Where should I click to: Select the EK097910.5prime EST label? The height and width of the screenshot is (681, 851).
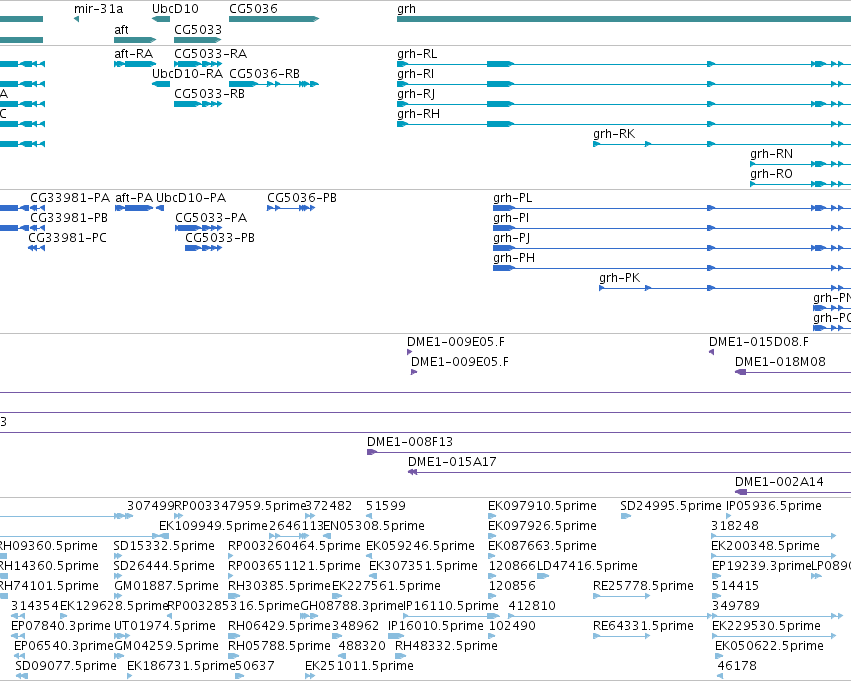click(542, 506)
